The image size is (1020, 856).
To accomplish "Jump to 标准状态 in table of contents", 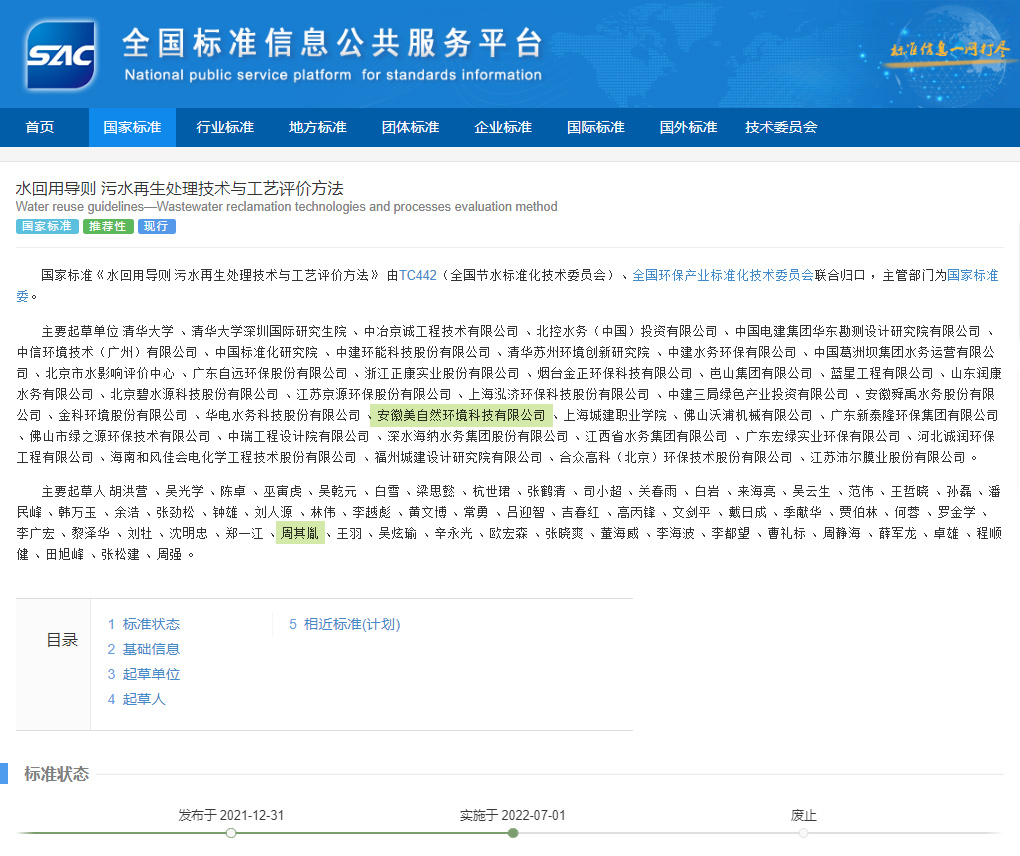I will pos(144,624).
